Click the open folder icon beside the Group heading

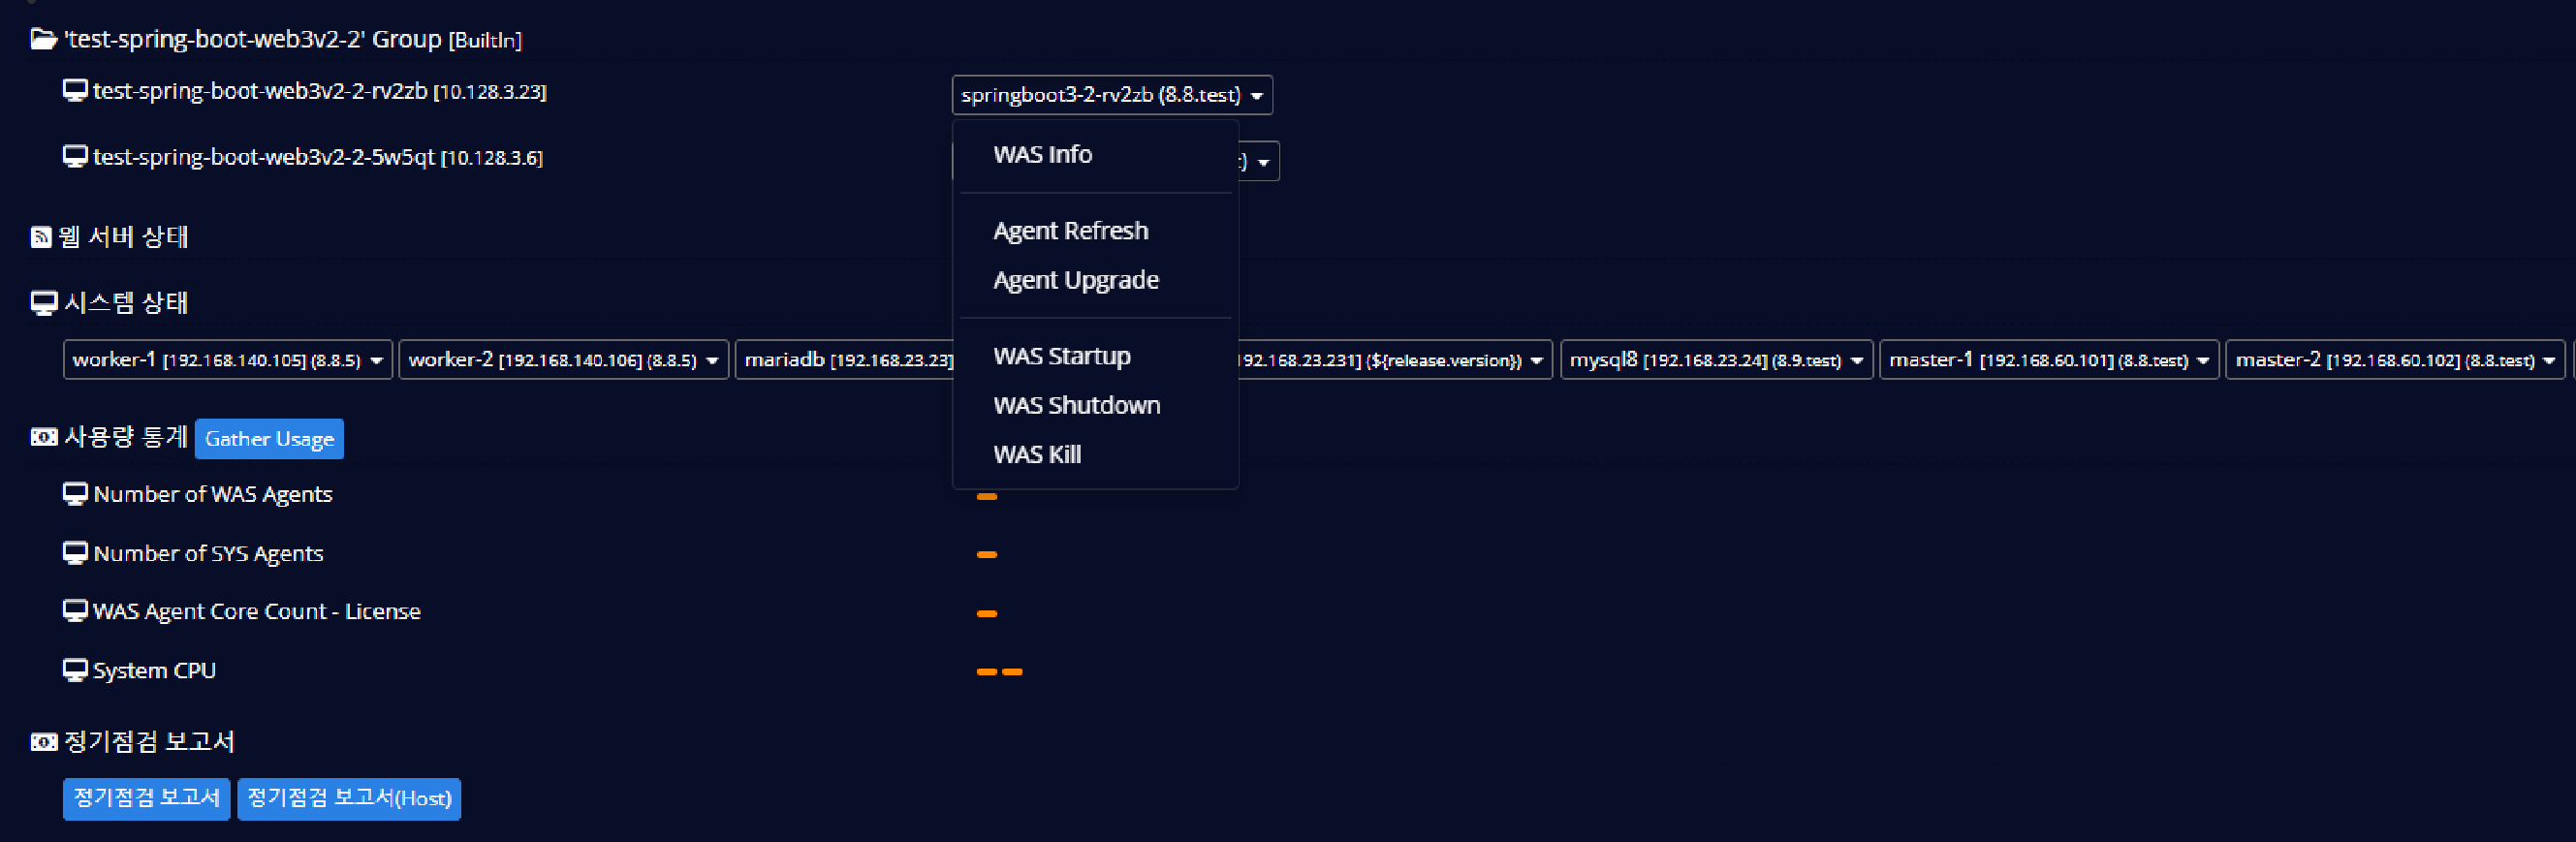(43, 39)
